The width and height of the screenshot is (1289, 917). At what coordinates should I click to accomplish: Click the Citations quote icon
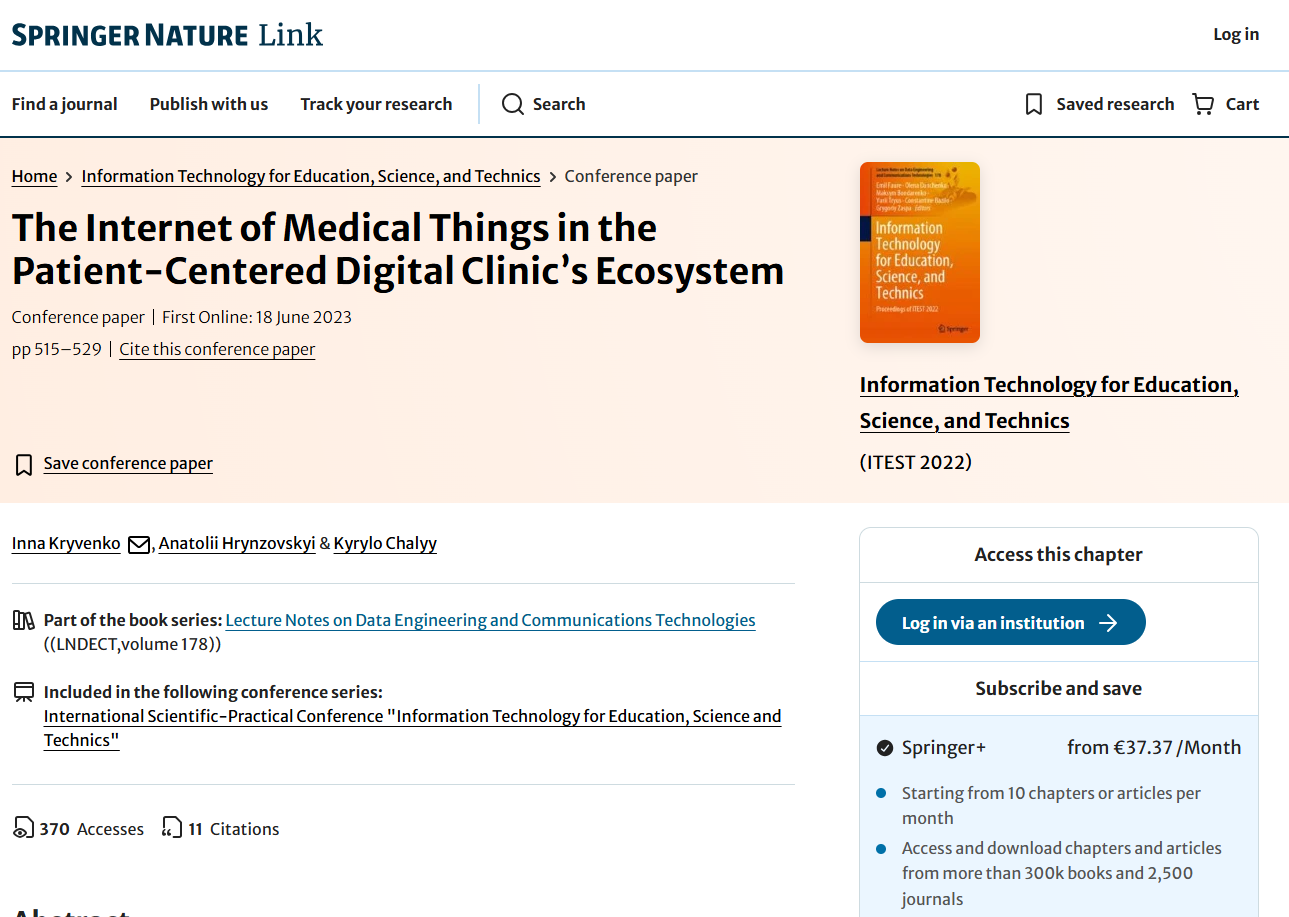click(x=172, y=828)
